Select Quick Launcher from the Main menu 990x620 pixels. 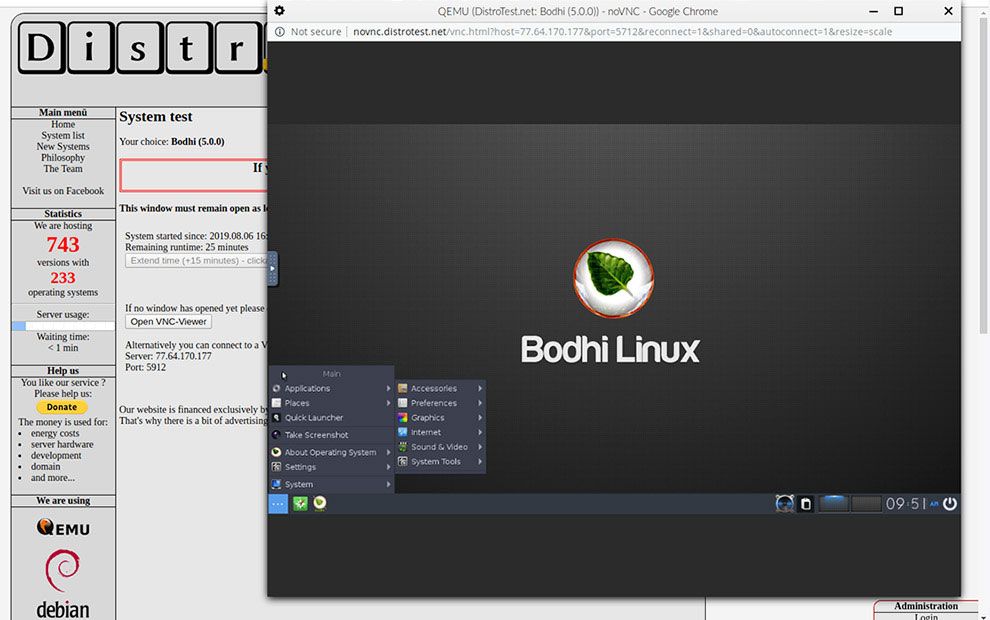click(x=331, y=417)
